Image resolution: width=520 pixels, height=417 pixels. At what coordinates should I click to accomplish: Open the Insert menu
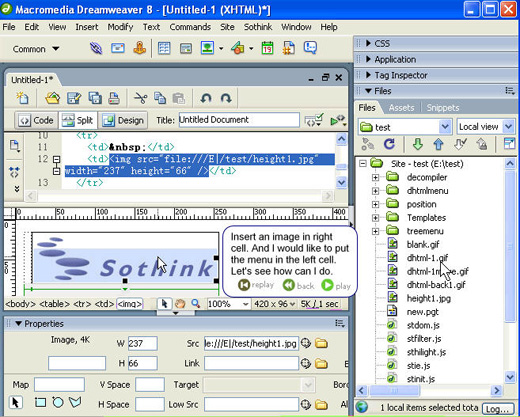coord(87,27)
